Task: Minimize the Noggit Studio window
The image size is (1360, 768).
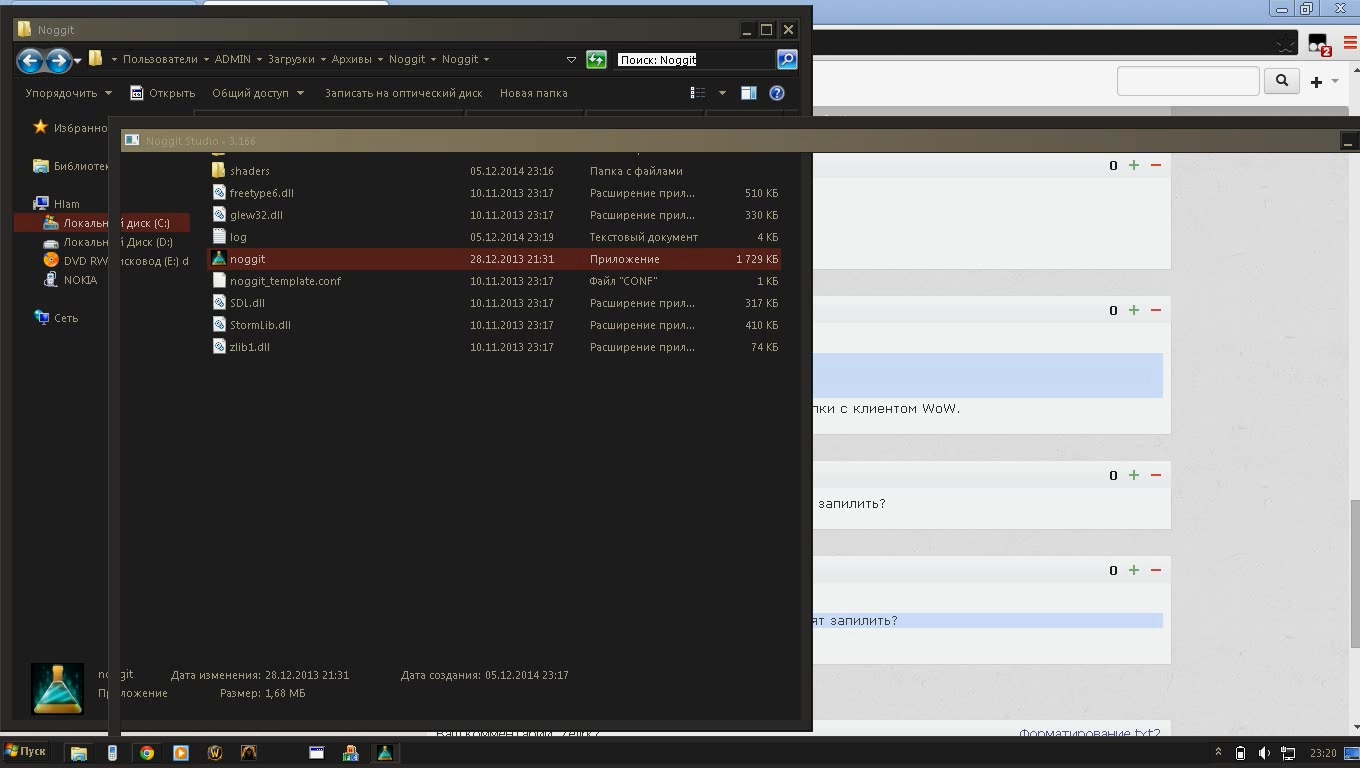Action: pyautogui.click(x=1347, y=142)
